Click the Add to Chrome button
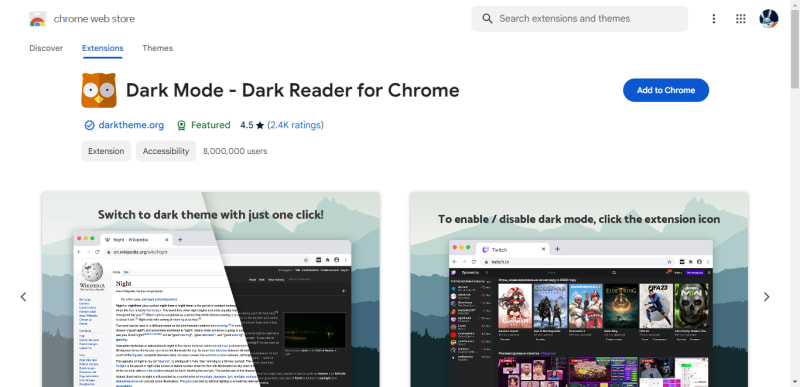Viewport: 800px width, 387px height. tap(666, 90)
